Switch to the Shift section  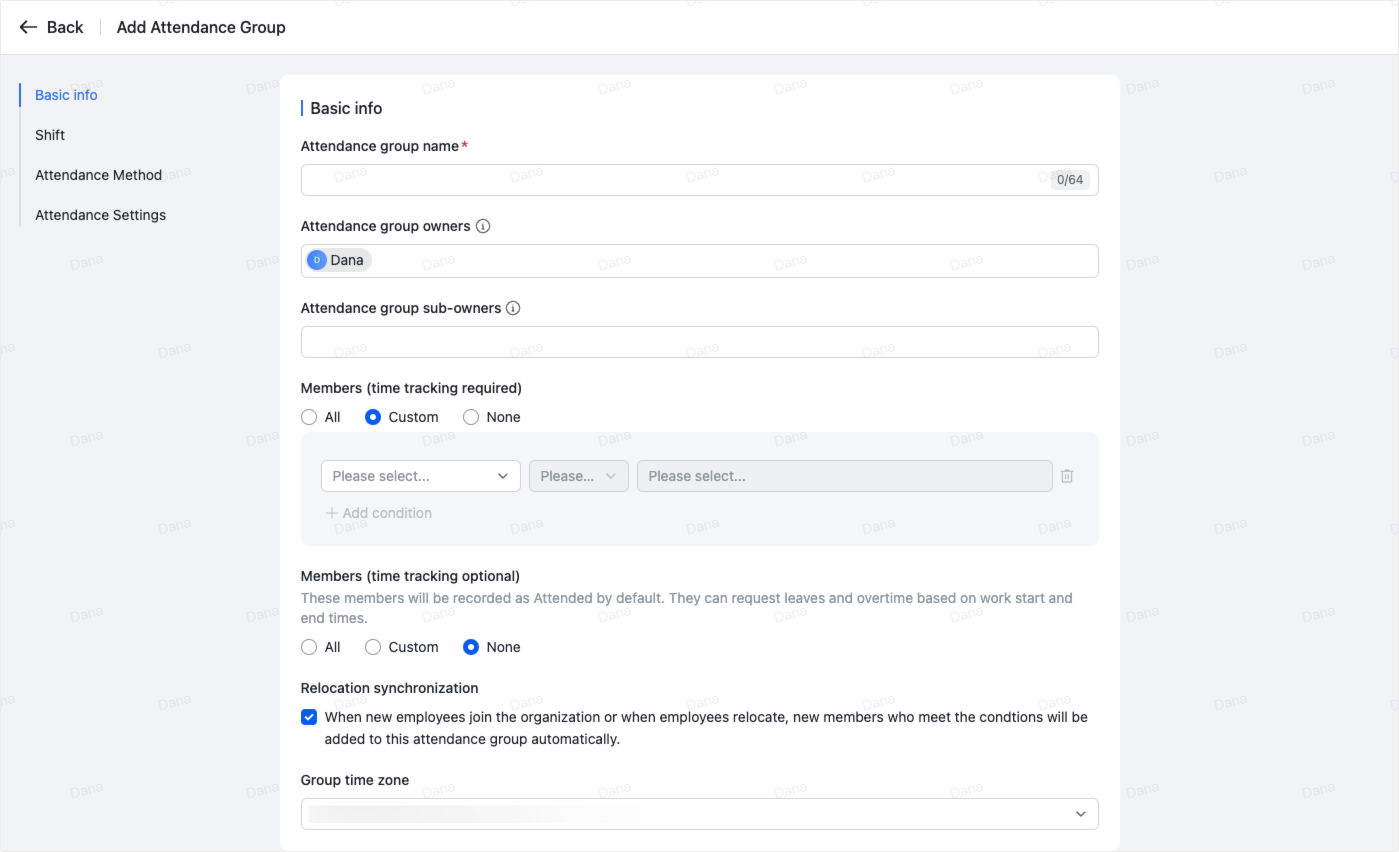pos(50,135)
